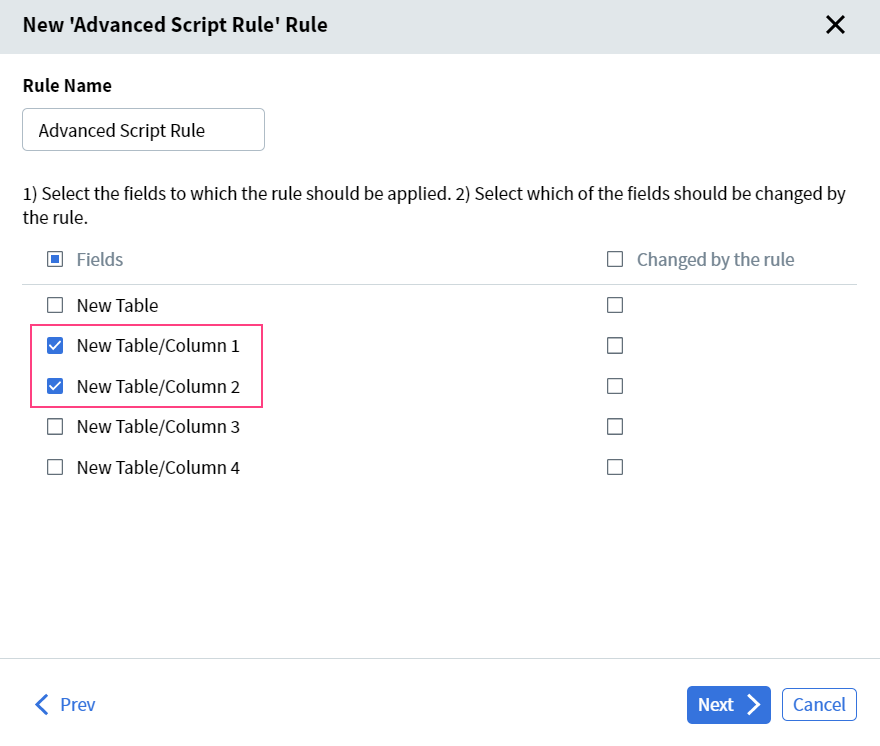Screen dimensions: 880x746
Task: Enable Changed by the rule for Column 1
Action: click(615, 345)
